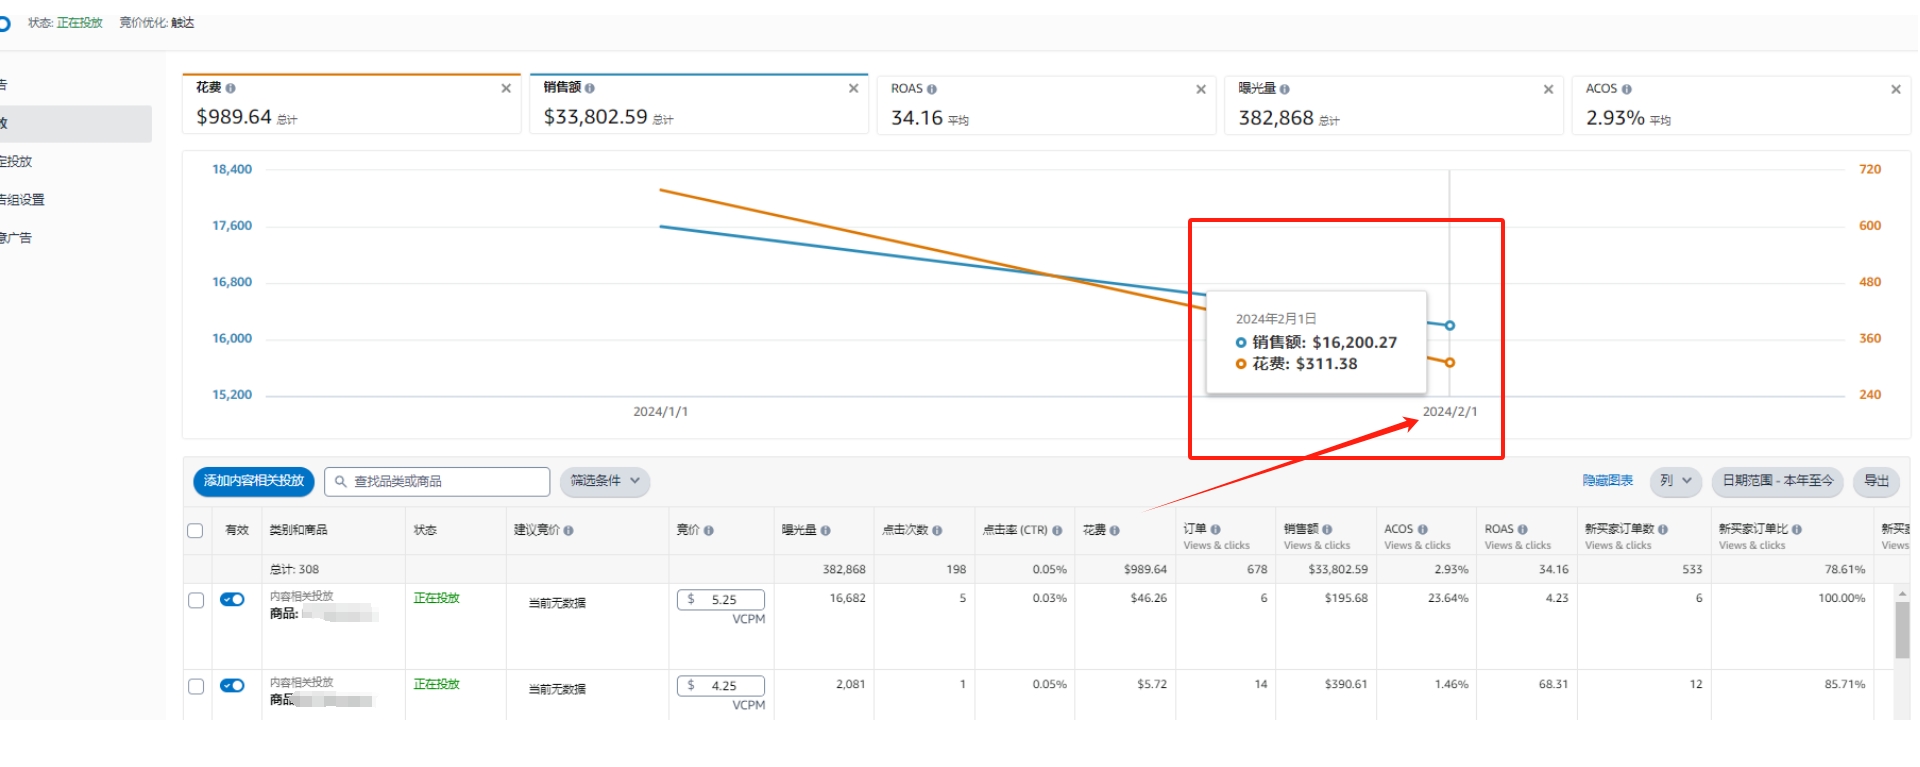This screenshot has width=1920, height=767.
Task: Open info icon beside 销售额 card title
Action: (589, 88)
